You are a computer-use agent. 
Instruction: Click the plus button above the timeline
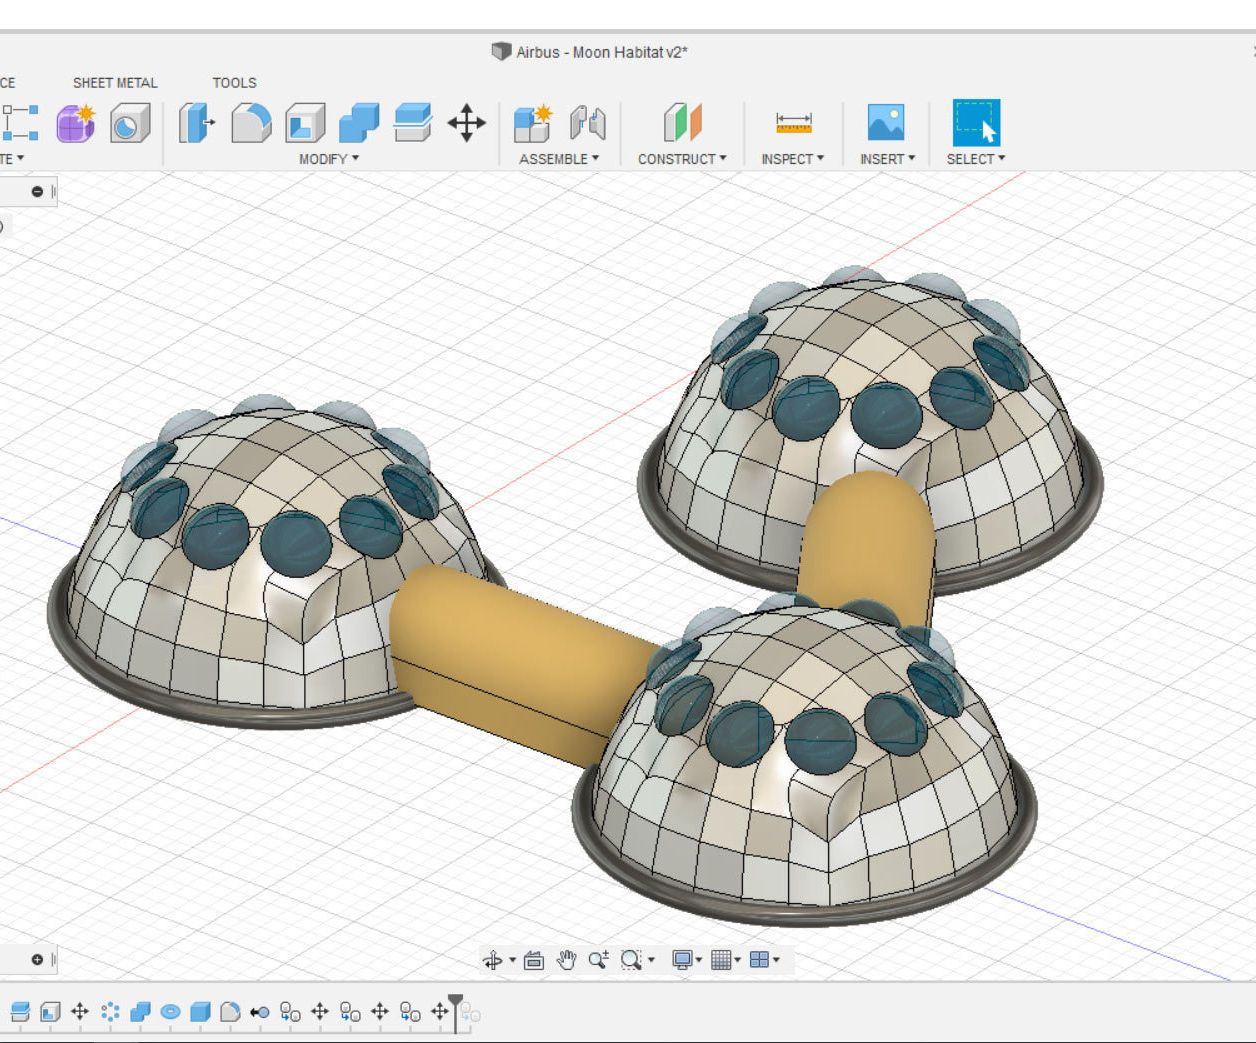click(x=36, y=961)
